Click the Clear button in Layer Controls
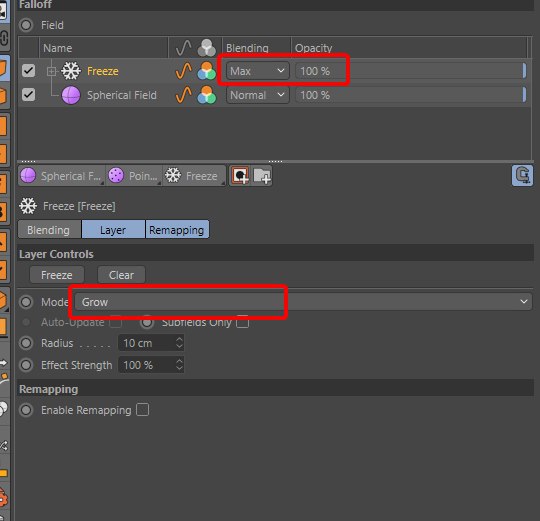This screenshot has width=540, height=521. (121, 275)
